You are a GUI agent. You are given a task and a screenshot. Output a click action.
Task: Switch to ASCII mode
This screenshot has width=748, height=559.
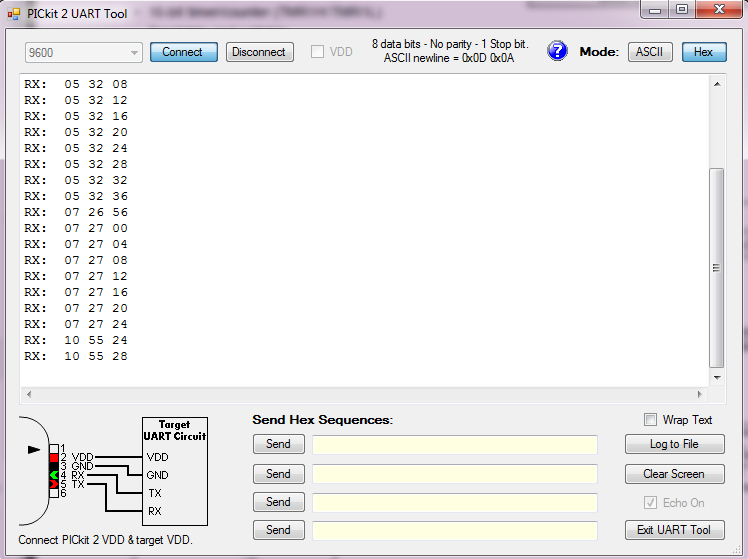[x=650, y=52]
